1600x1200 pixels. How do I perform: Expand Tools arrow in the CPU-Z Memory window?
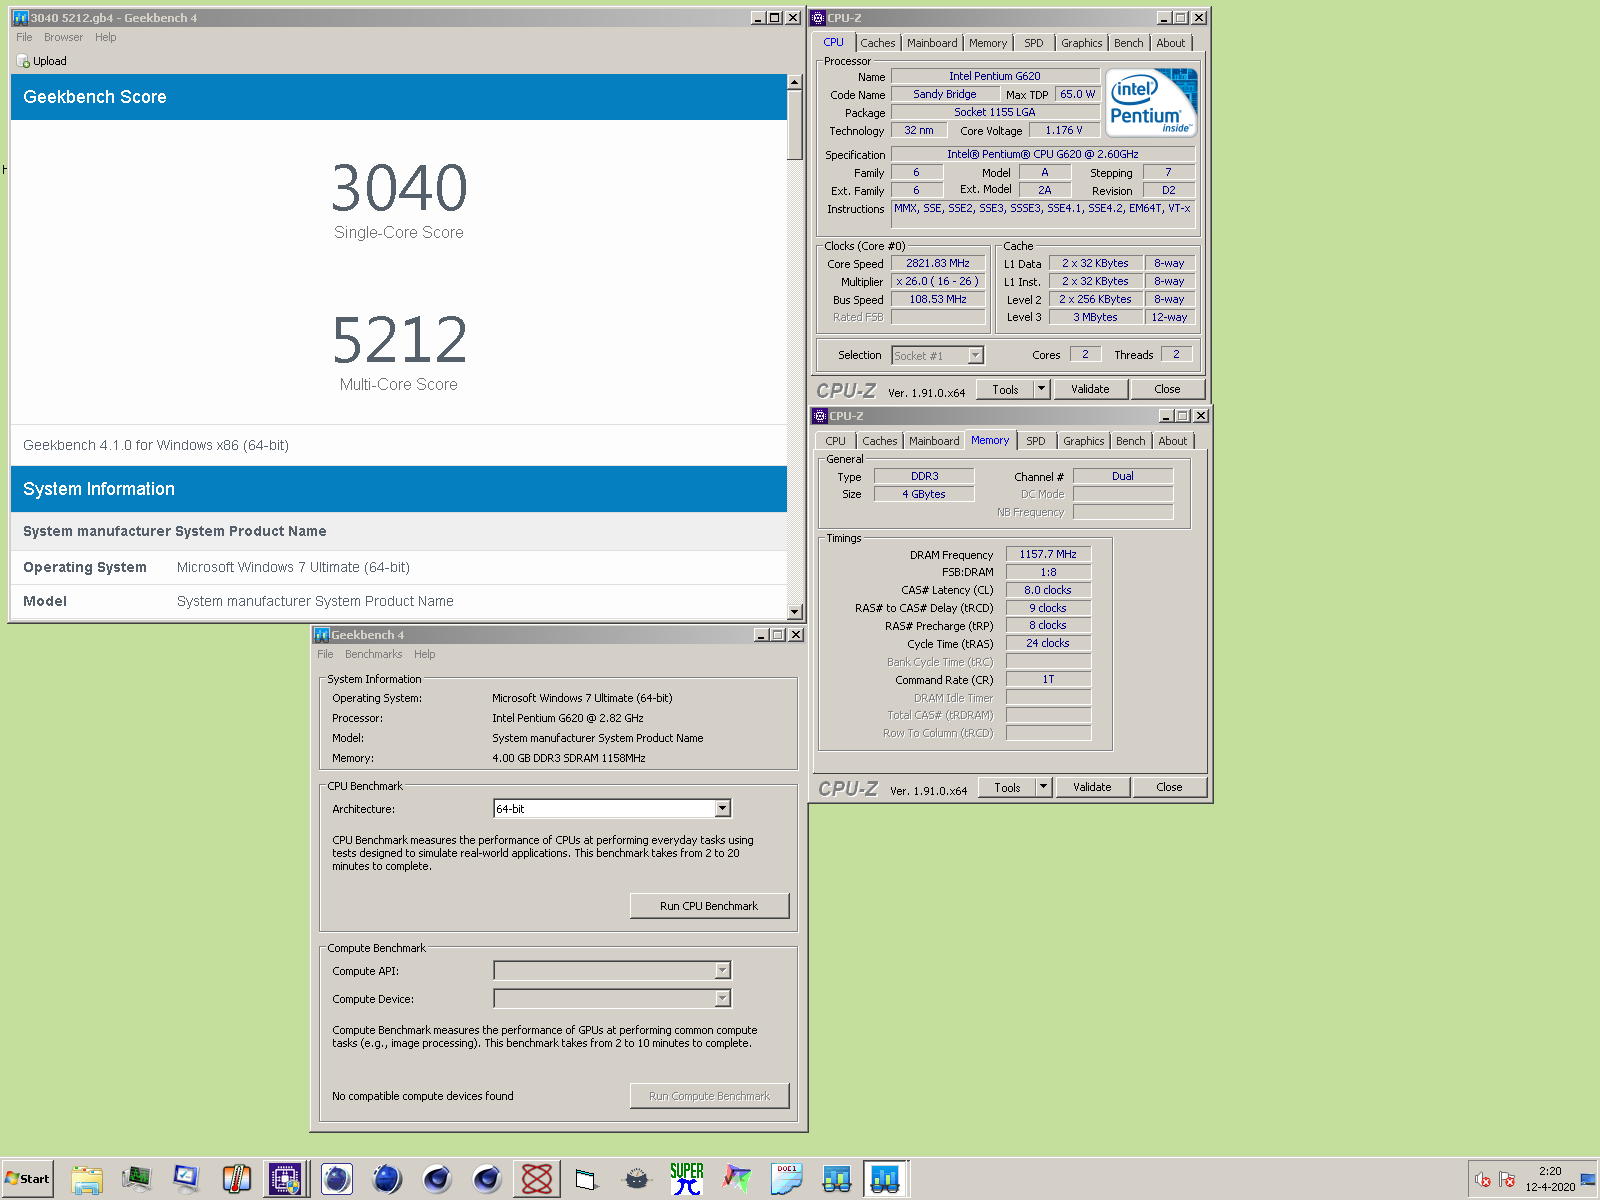[x=1043, y=787]
